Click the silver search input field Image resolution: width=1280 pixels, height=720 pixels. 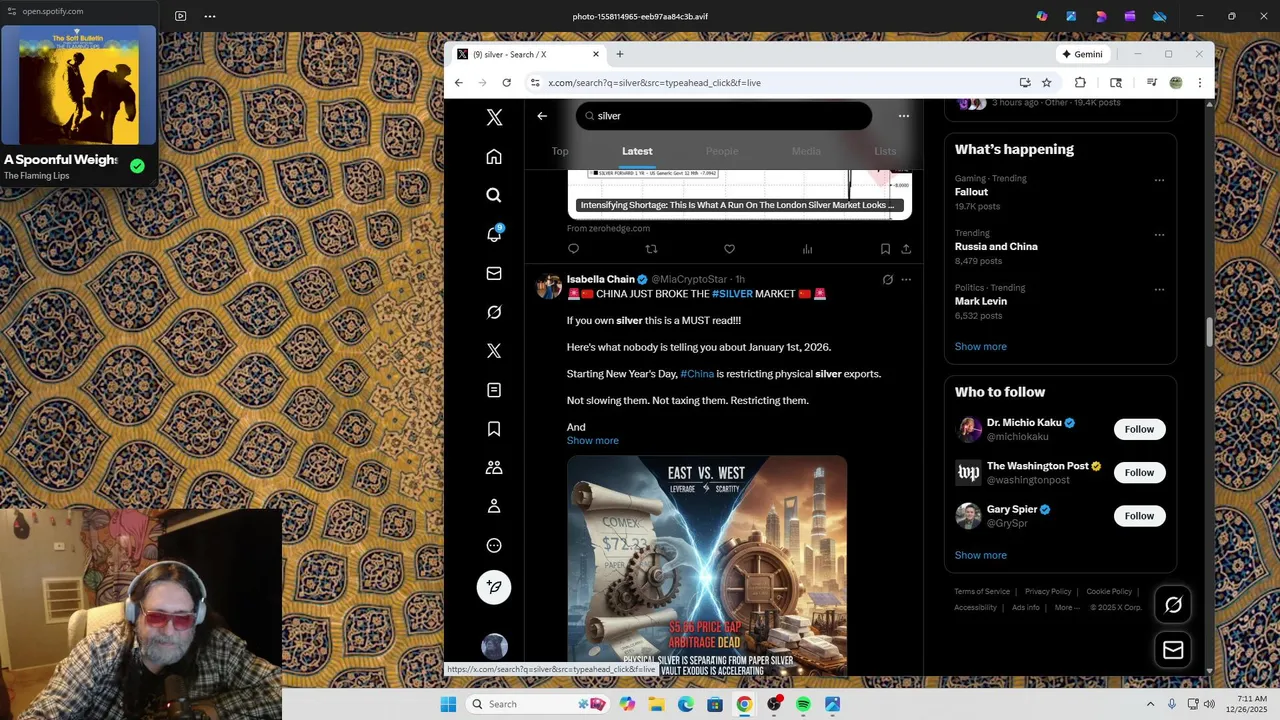point(724,116)
